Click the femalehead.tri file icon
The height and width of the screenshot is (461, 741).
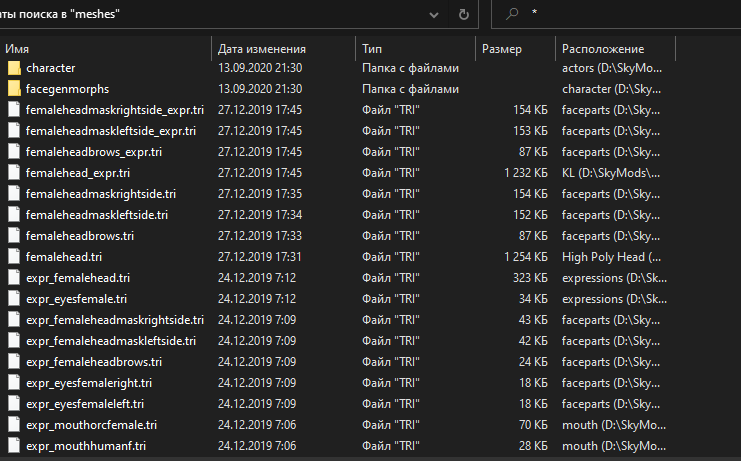[x=14, y=257]
